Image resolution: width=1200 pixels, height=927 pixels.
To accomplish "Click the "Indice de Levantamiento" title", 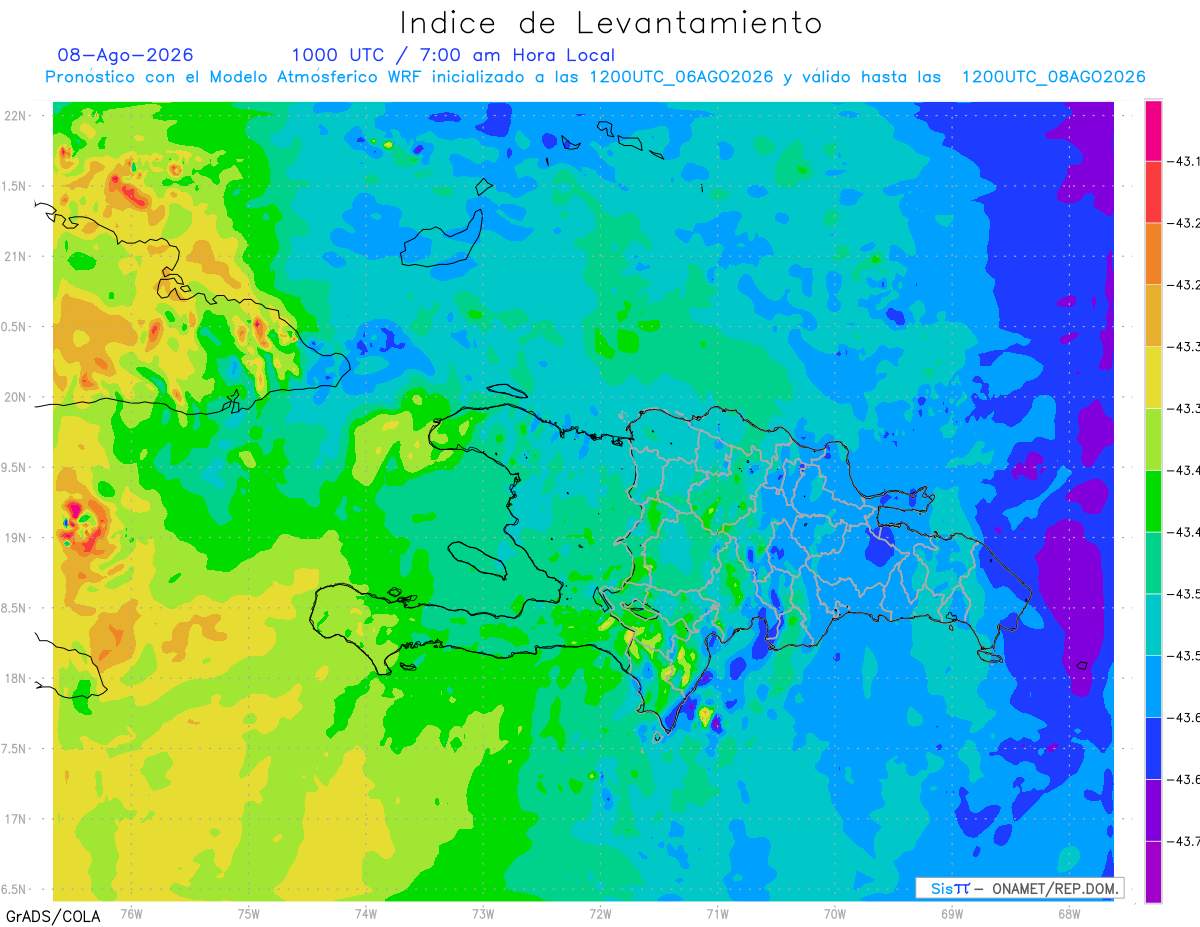I will click(x=611, y=22).
